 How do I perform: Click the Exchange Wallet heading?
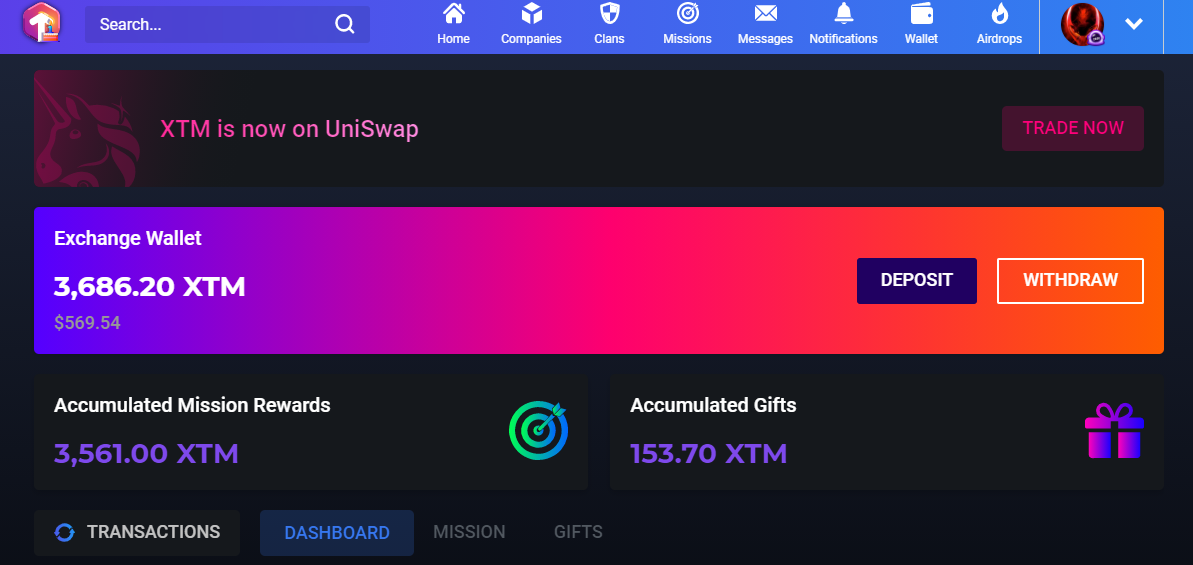pyautogui.click(x=128, y=238)
